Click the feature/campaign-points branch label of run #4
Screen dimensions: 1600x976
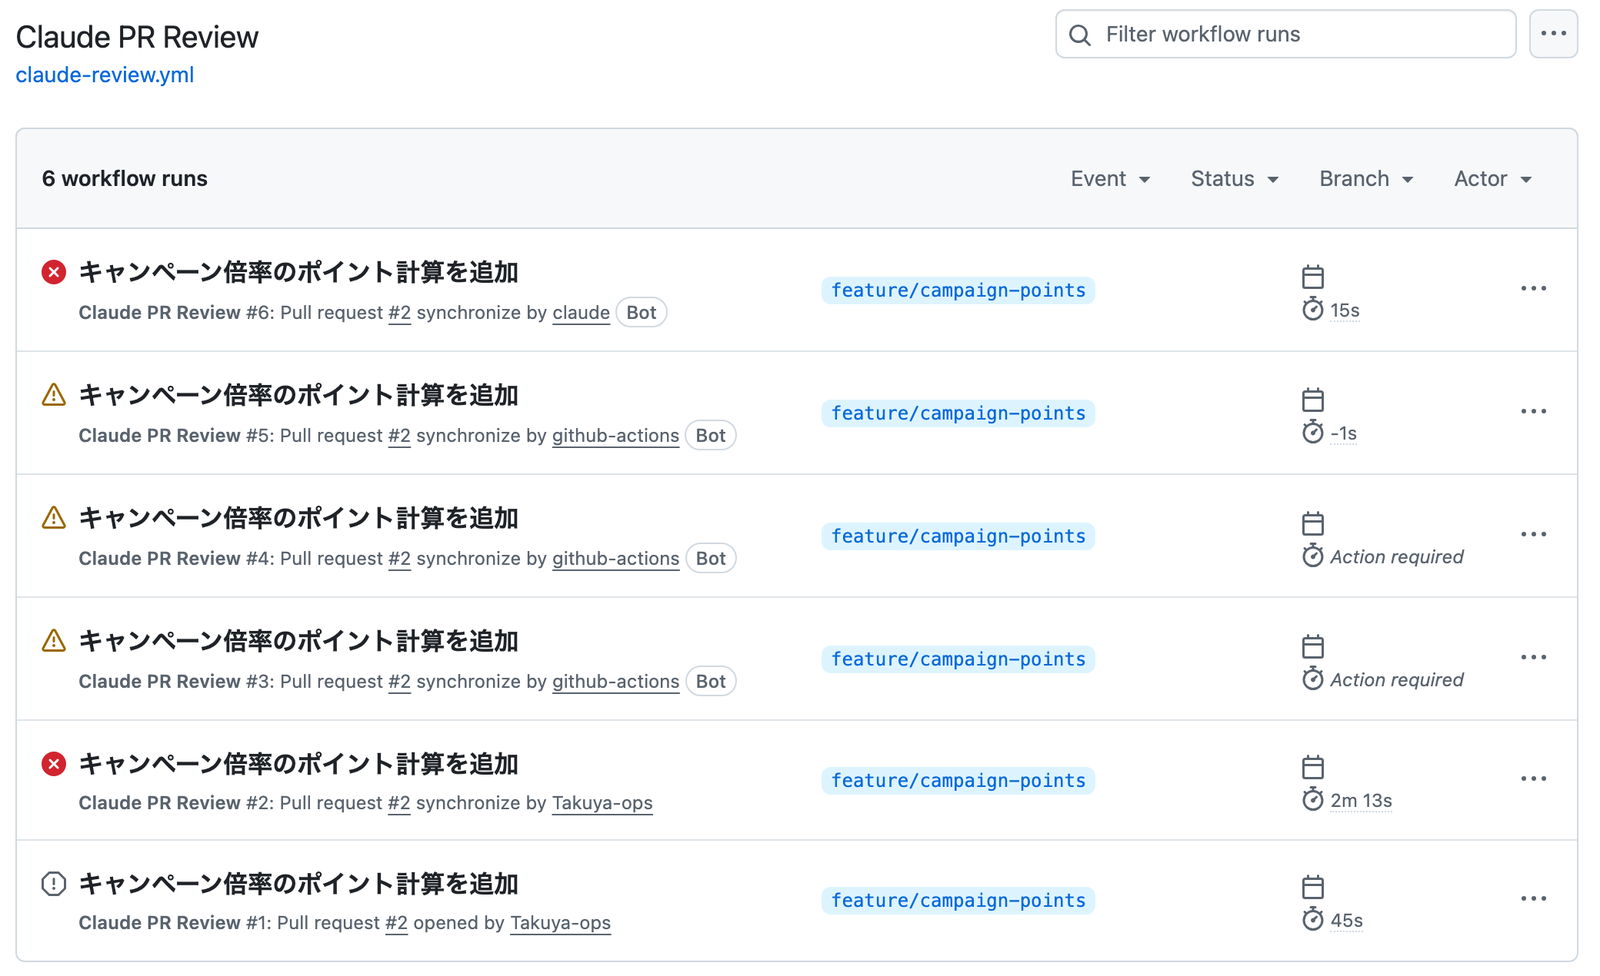(958, 536)
